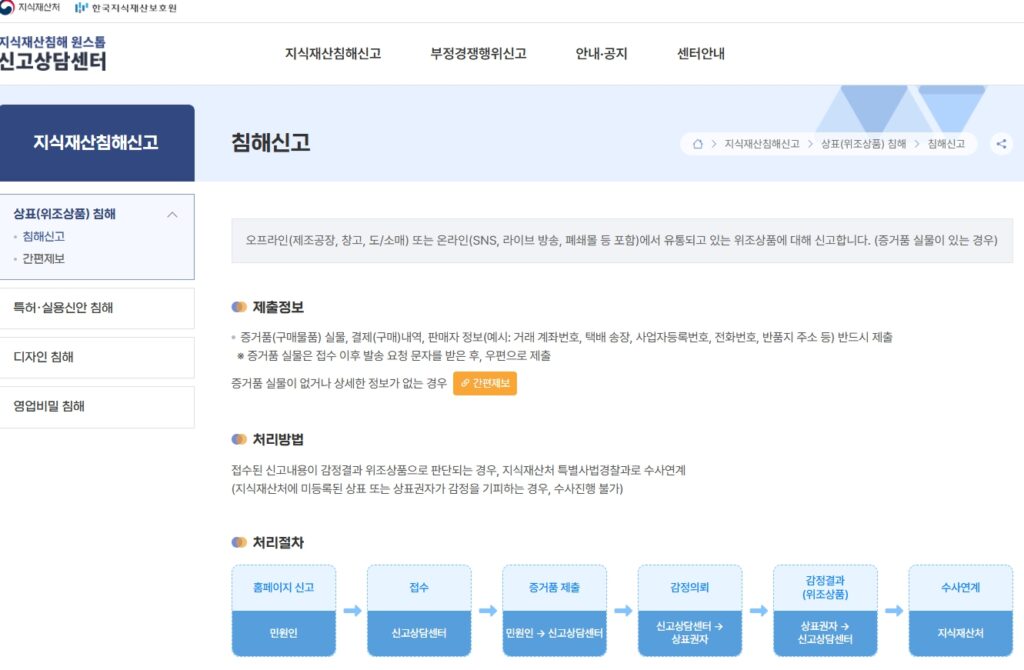Go to the 신고상담센터 home logo

point(53,54)
